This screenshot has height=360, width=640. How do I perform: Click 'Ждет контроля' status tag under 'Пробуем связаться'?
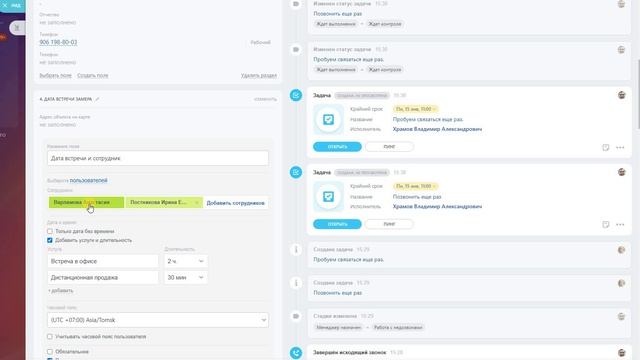pyautogui.click(x=384, y=70)
